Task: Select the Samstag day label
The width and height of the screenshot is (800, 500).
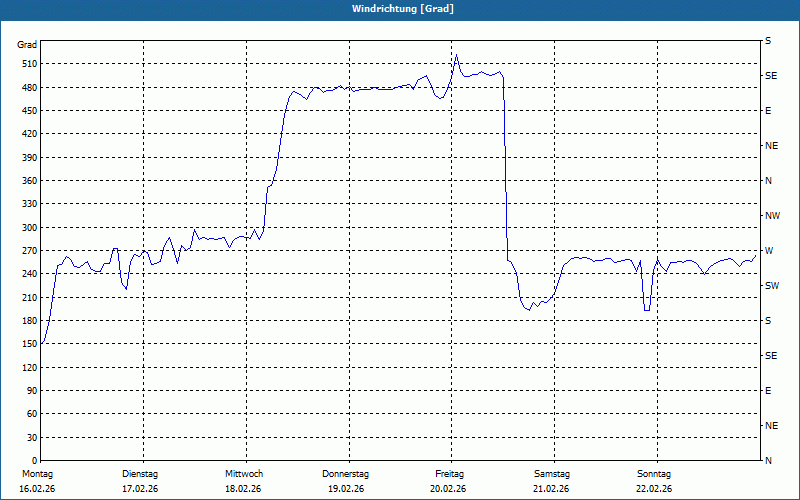Action: 551,474
